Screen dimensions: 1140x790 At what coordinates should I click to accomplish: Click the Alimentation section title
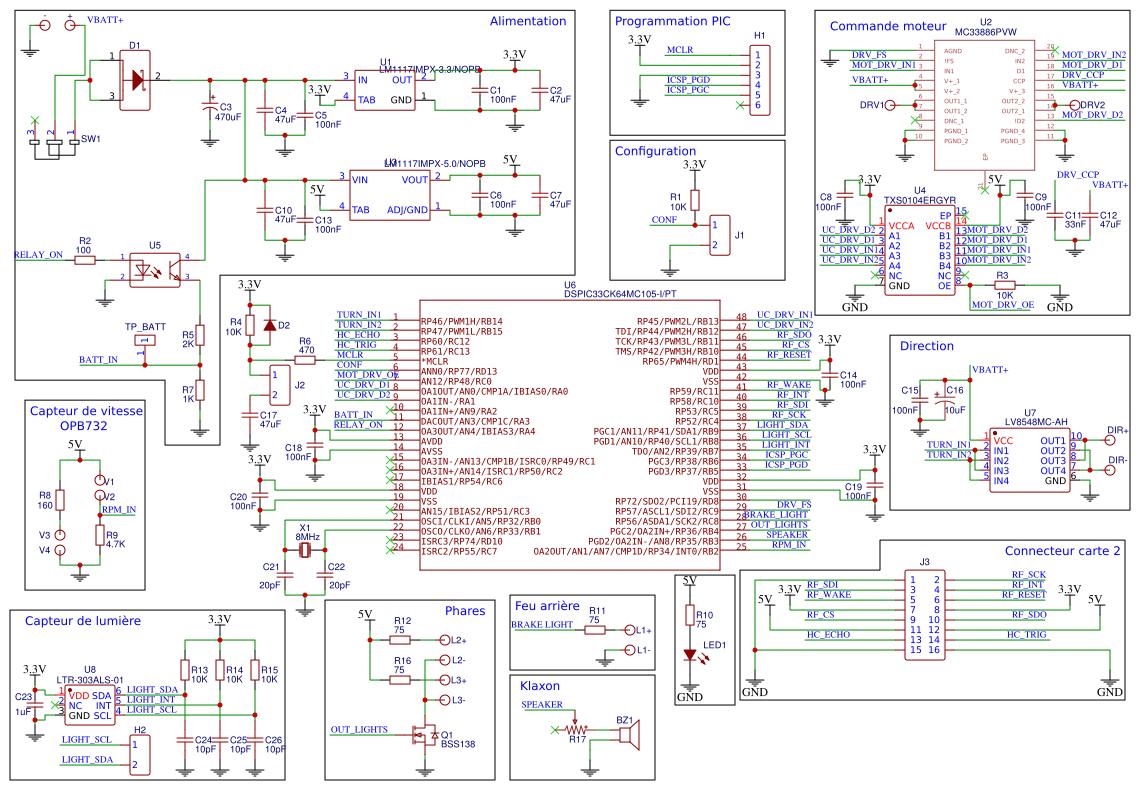[526, 20]
